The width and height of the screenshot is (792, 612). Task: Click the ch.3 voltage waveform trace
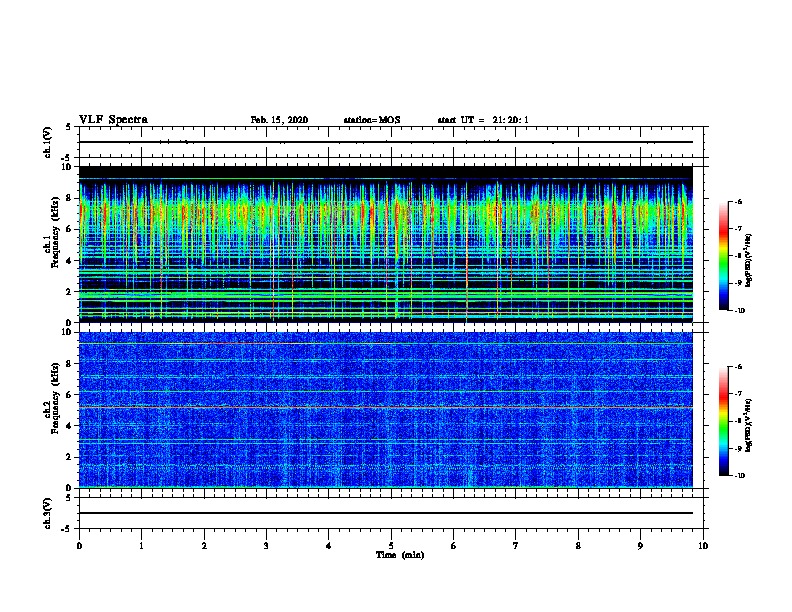pyautogui.click(x=386, y=513)
